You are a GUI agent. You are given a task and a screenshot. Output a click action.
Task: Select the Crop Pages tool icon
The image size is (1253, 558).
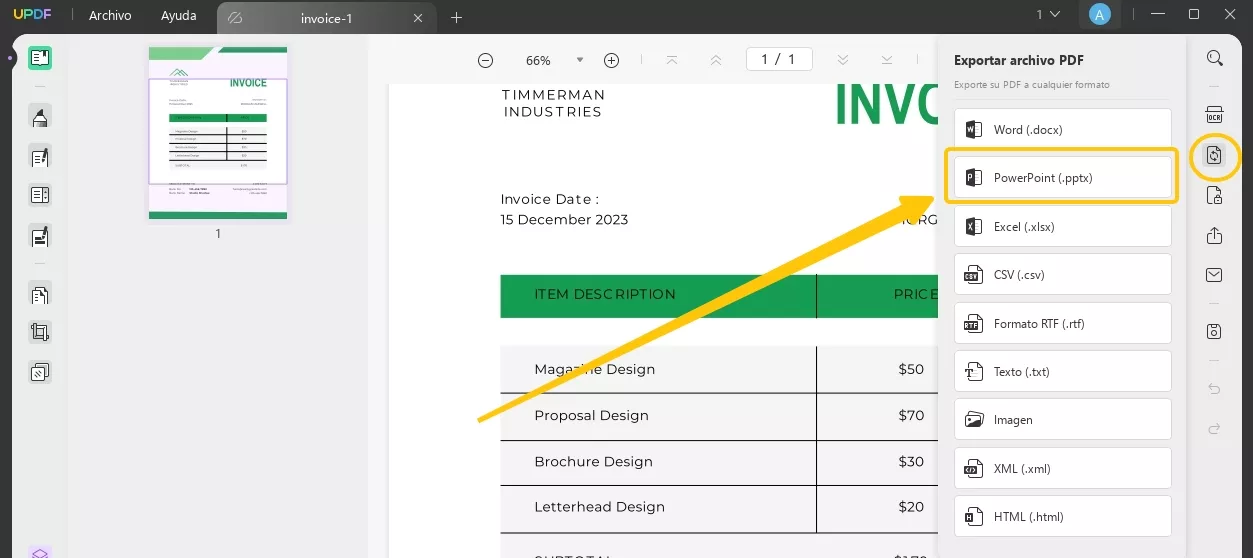coord(40,333)
